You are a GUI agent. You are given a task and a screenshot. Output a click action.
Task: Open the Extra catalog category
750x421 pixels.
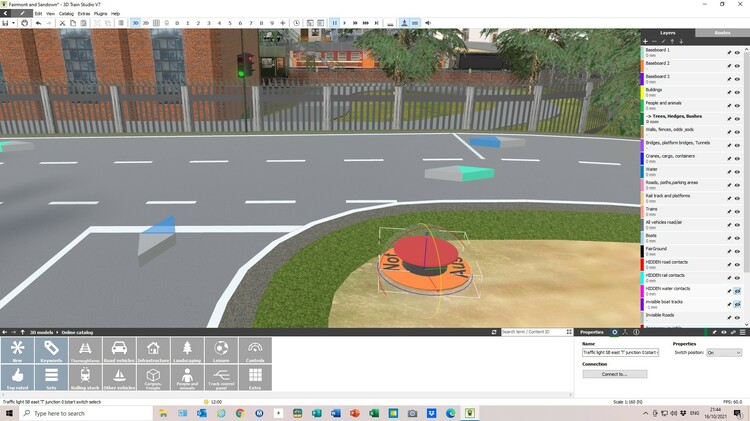point(255,377)
